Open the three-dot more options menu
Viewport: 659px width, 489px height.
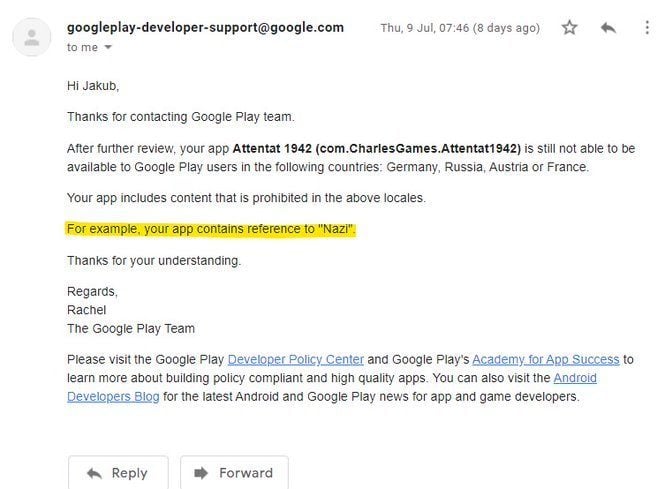[647, 28]
